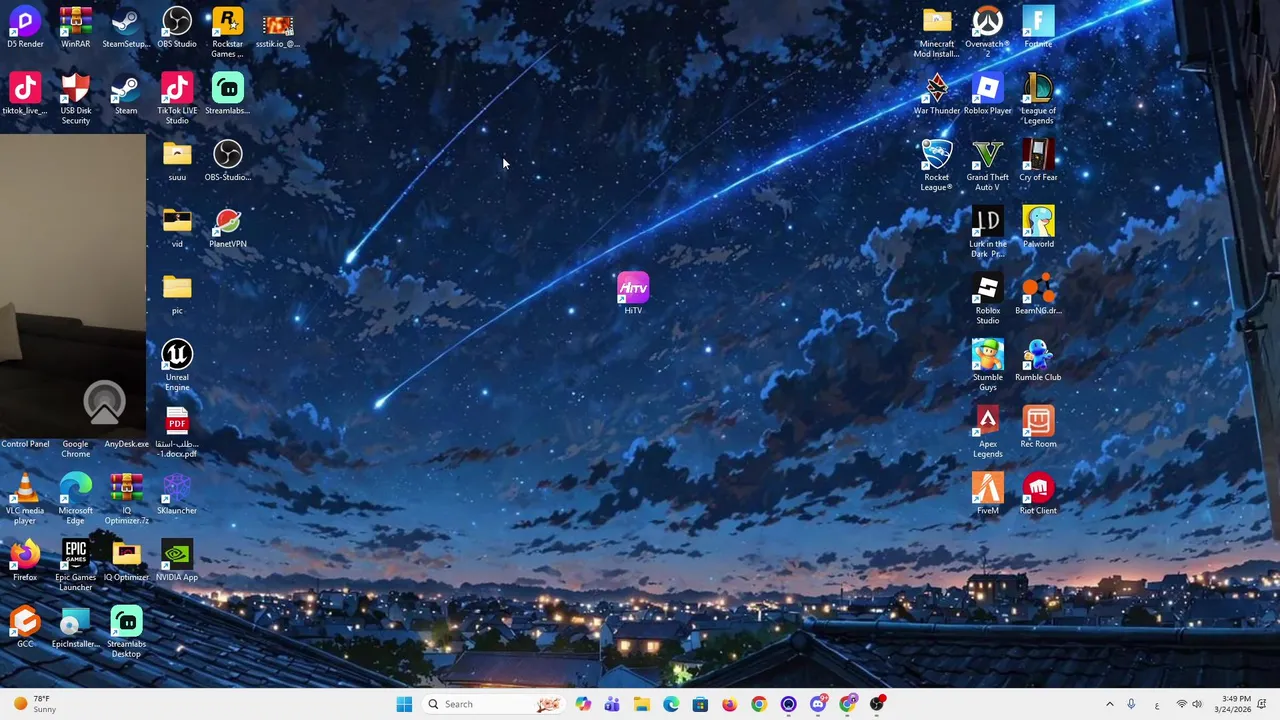1280x720 pixels.
Task: Open File Explorer from the taskbar
Action: pos(642,704)
